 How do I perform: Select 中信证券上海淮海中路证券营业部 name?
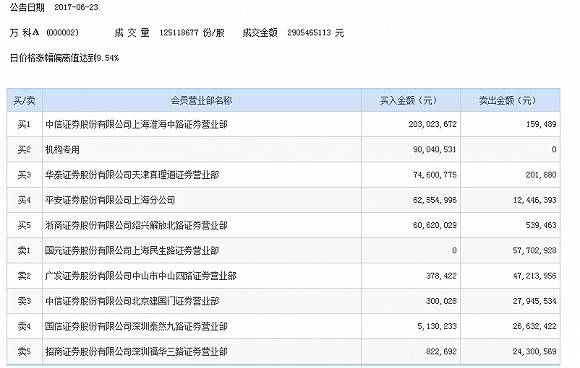click(x=136, y=125)
